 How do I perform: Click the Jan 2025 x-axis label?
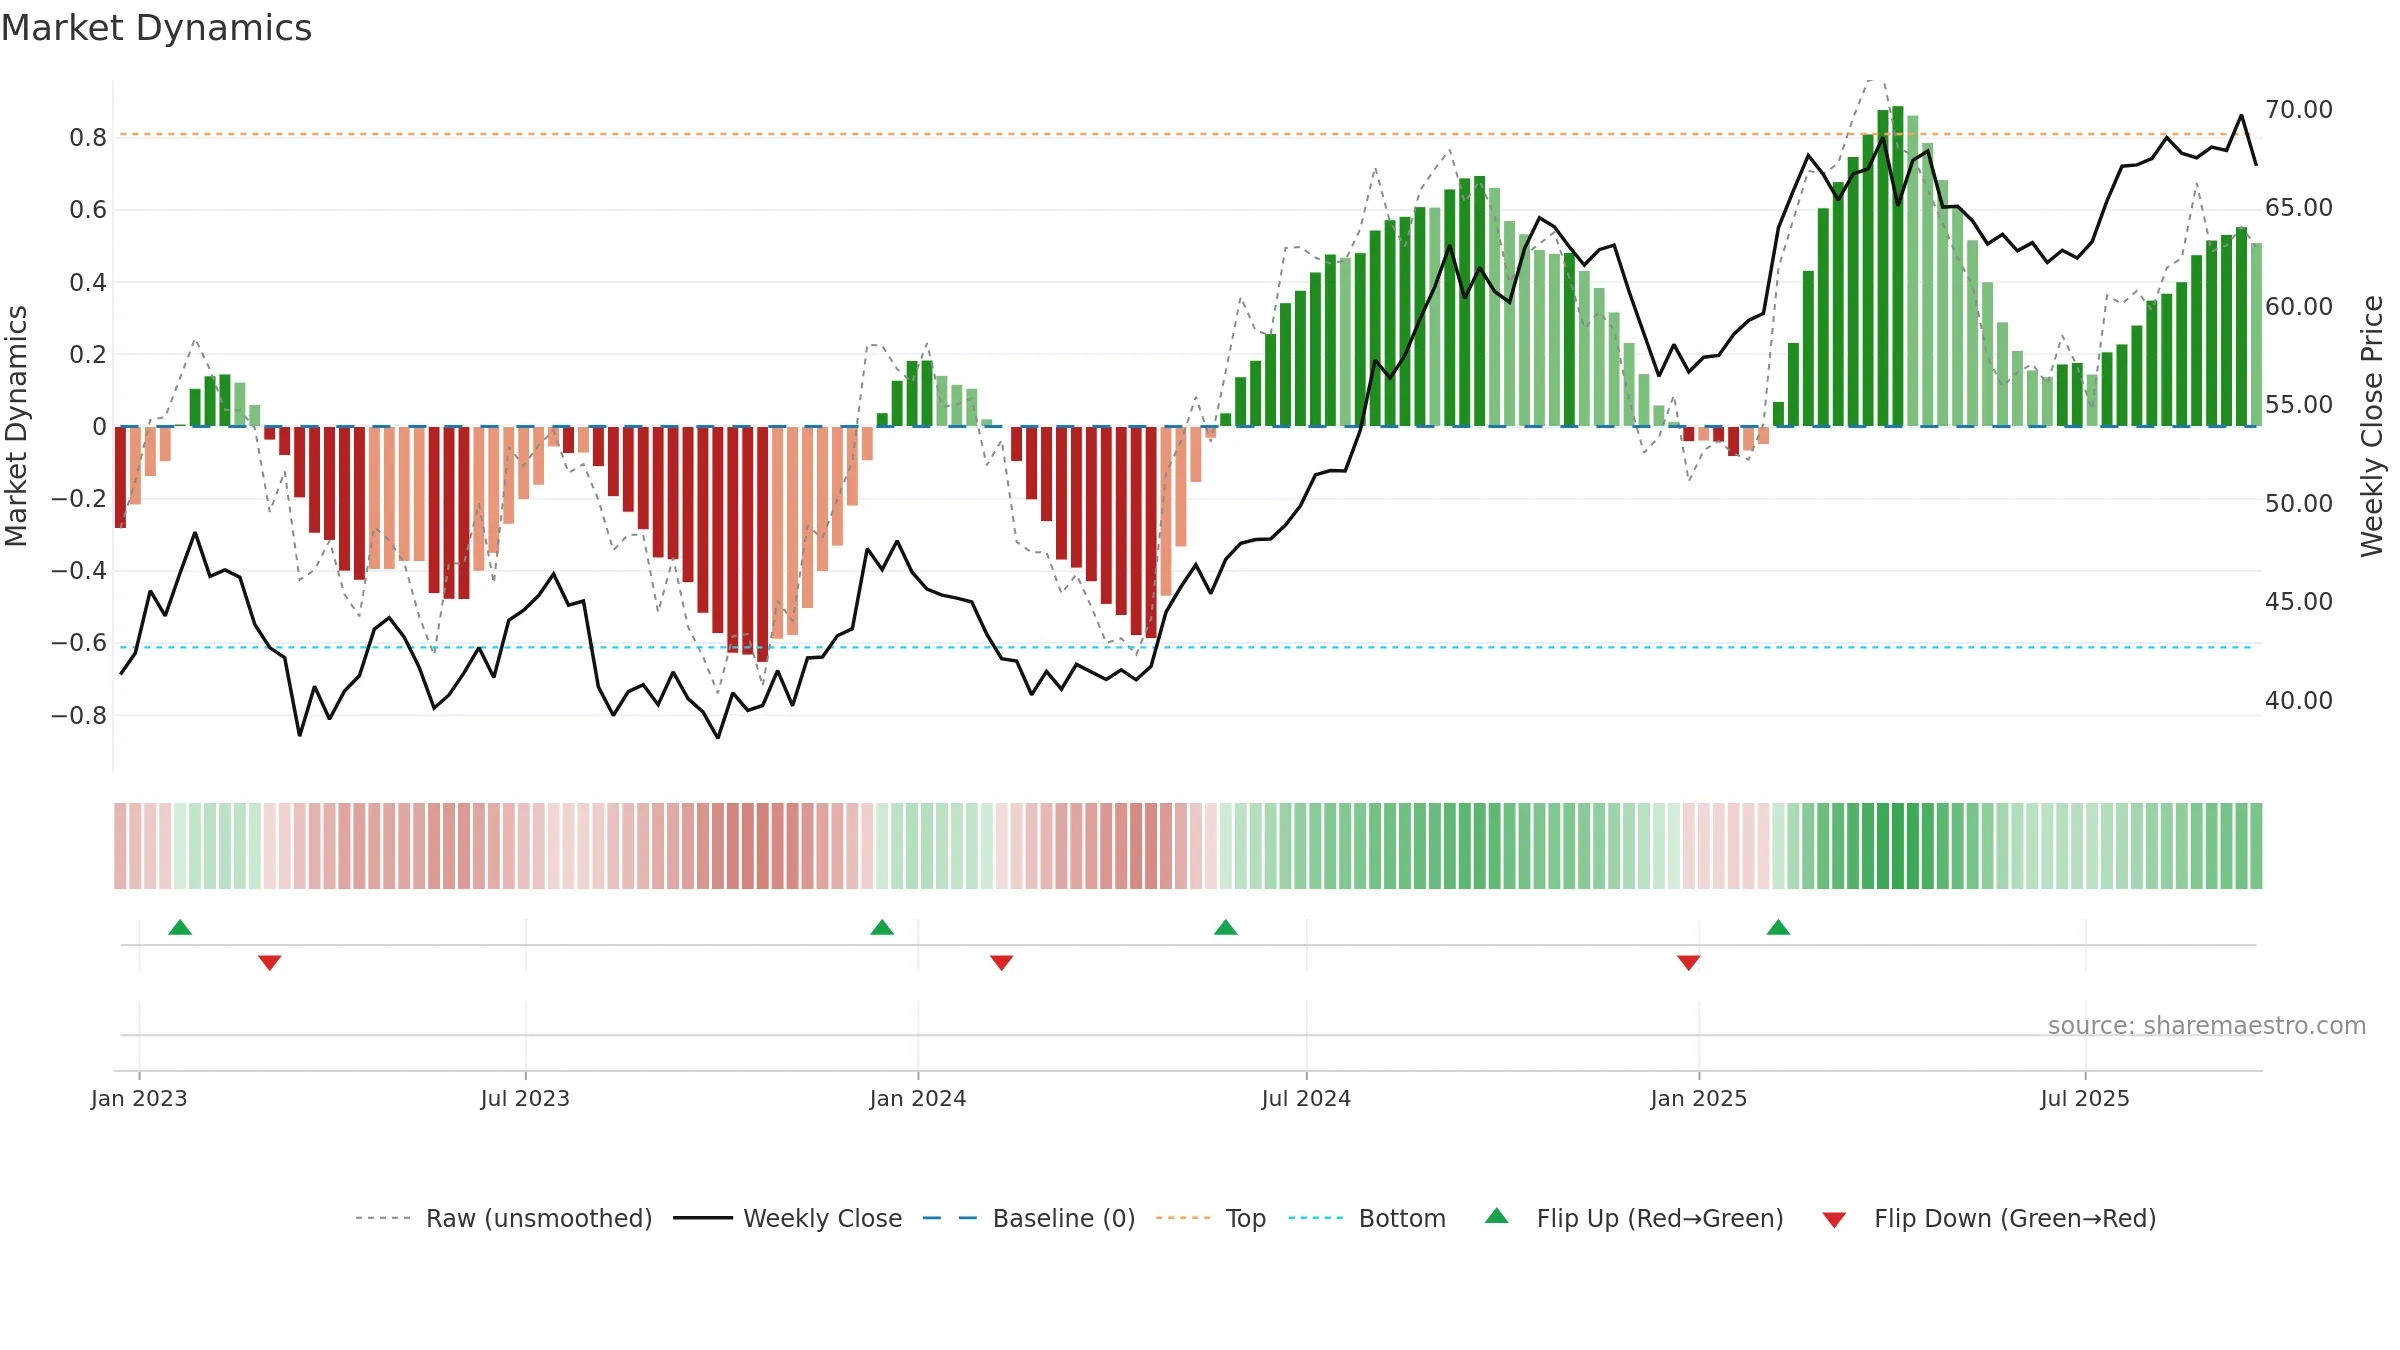pyautogui.click(x=1699, y=1098)
